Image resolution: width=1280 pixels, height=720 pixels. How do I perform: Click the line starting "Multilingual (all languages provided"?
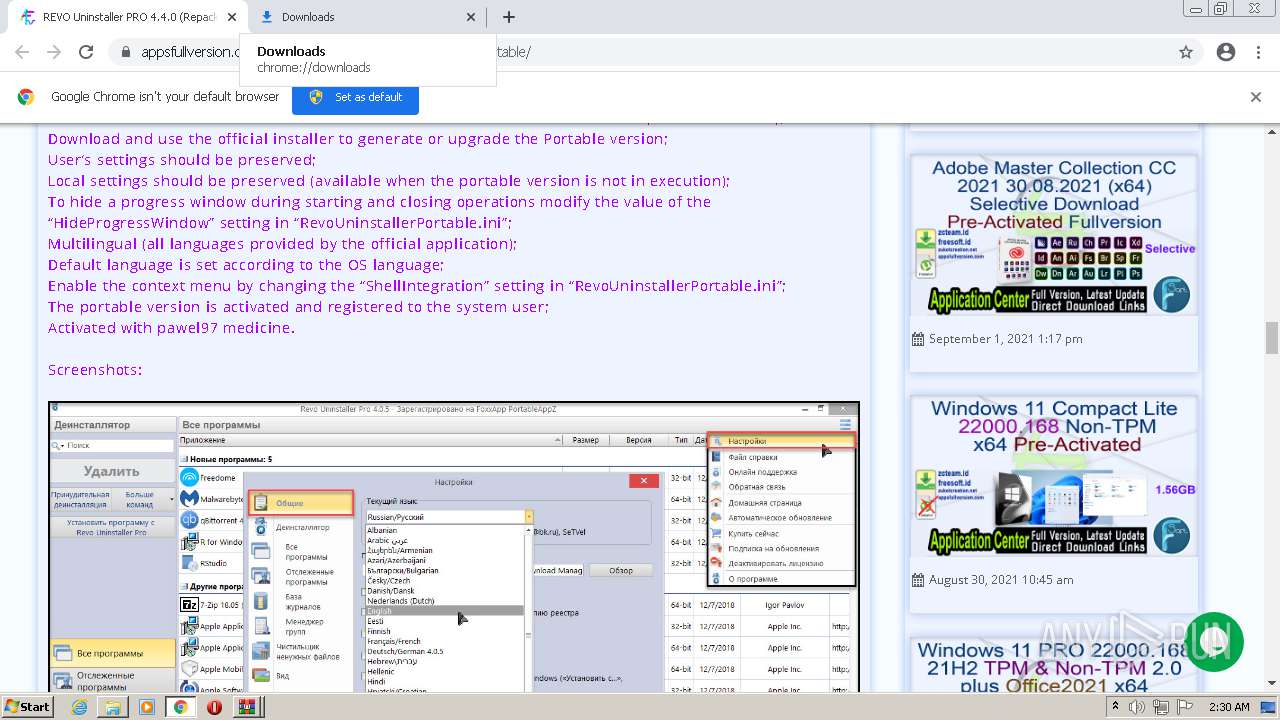[x=282, y=244]
